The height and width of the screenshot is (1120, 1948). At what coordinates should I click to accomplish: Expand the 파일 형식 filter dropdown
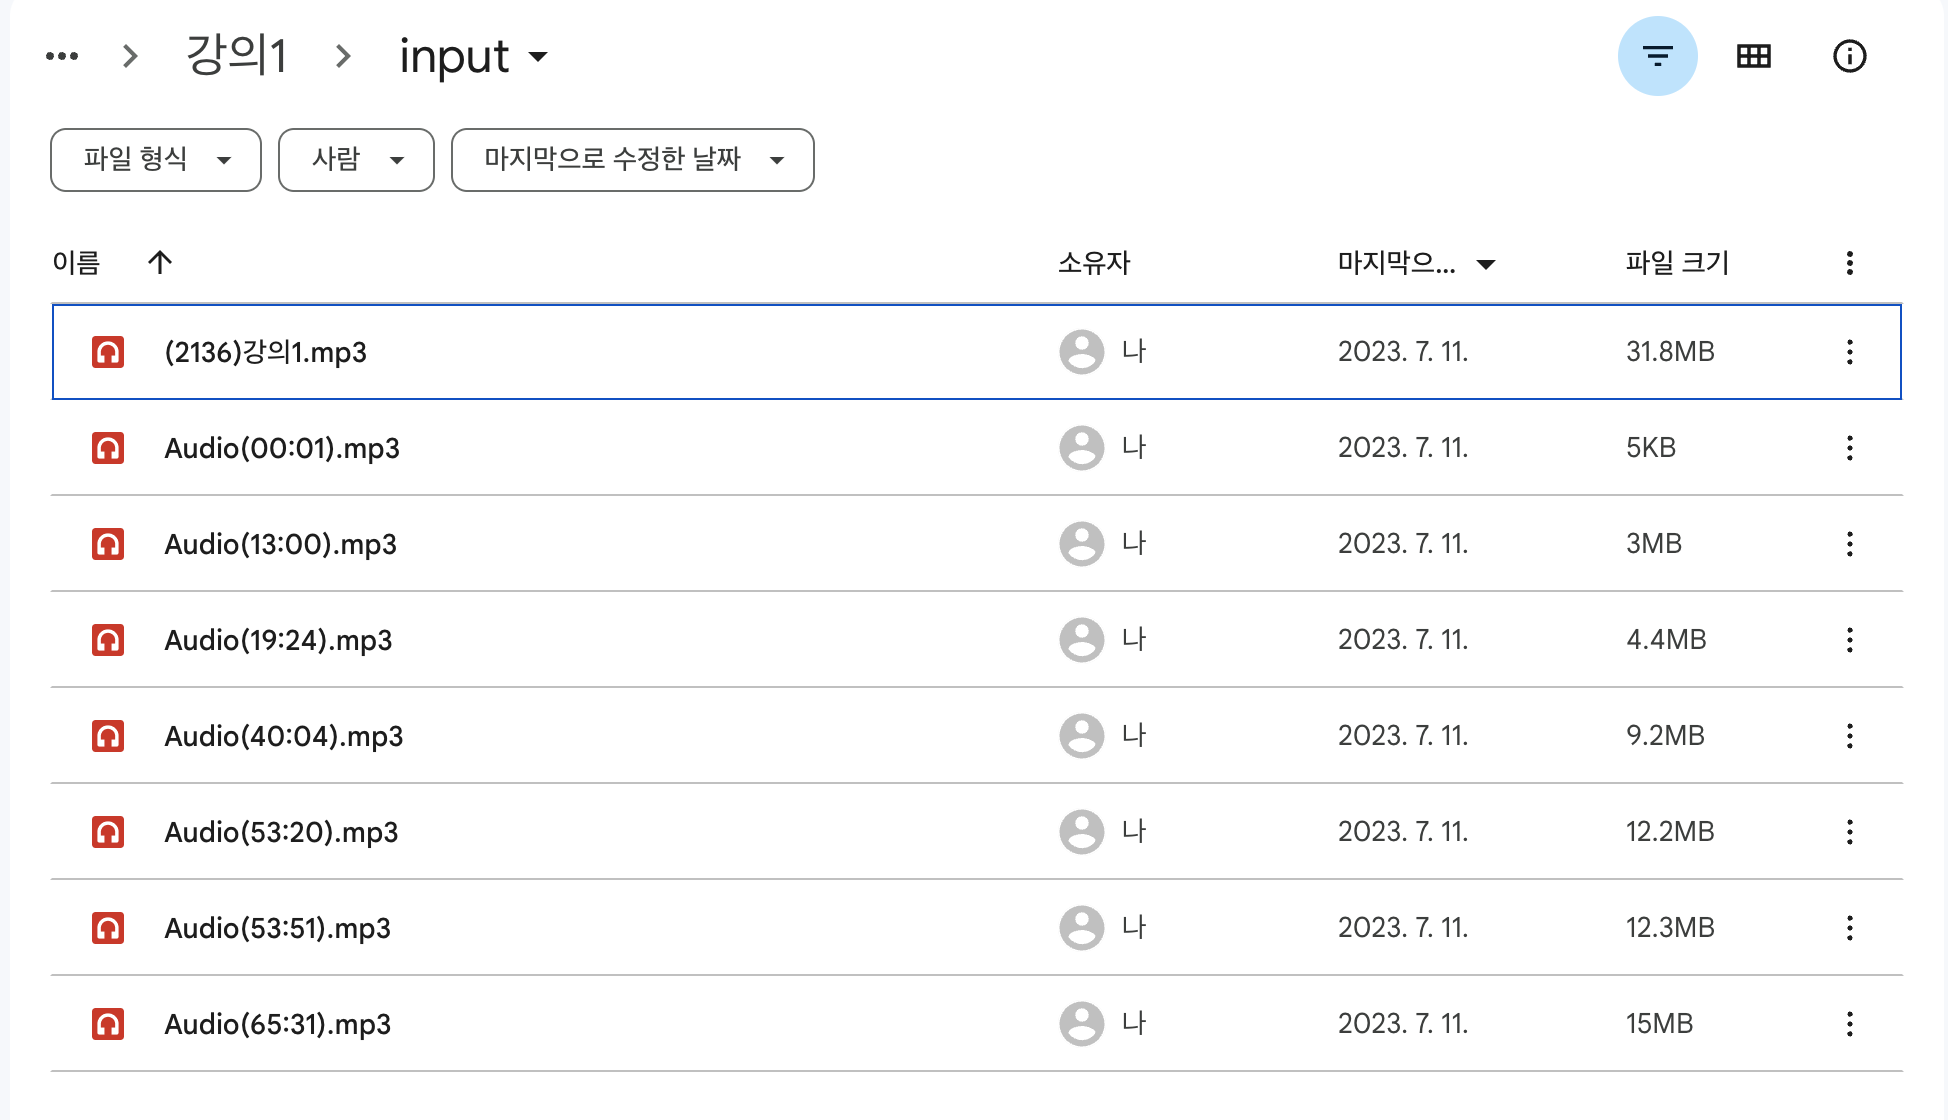click(x=156, y=160)
